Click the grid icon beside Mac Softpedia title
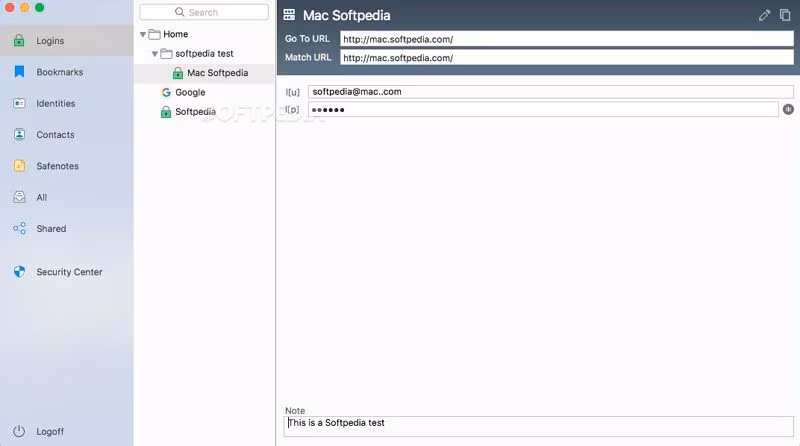Image resolution: width=800 pixels, height=446 pixels. 289,15
